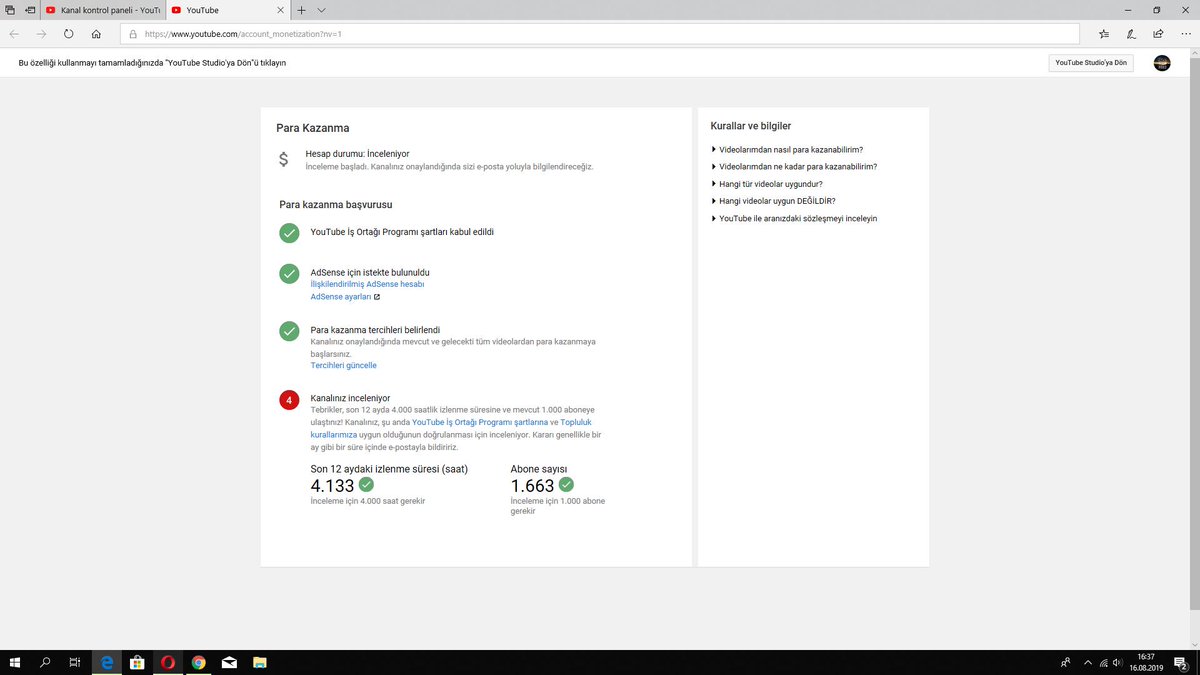Click the check icon beside AdSense için istekte bulunuldu
Viewport: 1200px width, 675px height.
(x=289, y=273)
